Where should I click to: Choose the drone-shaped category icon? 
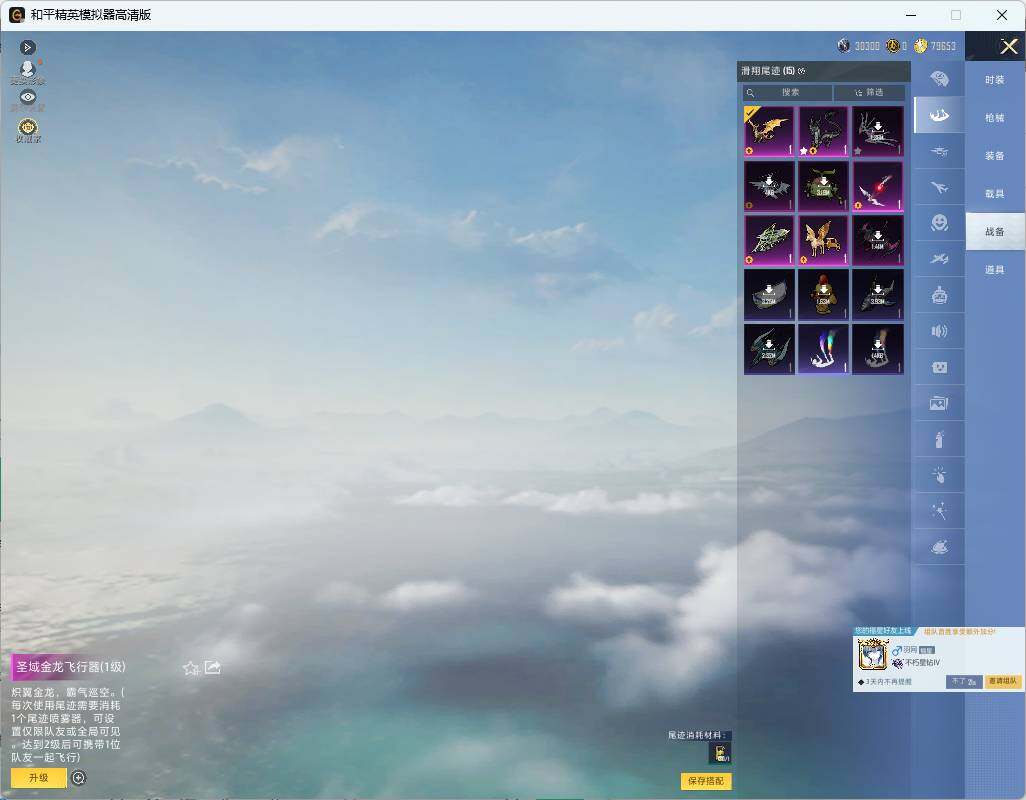coord(939,152)
